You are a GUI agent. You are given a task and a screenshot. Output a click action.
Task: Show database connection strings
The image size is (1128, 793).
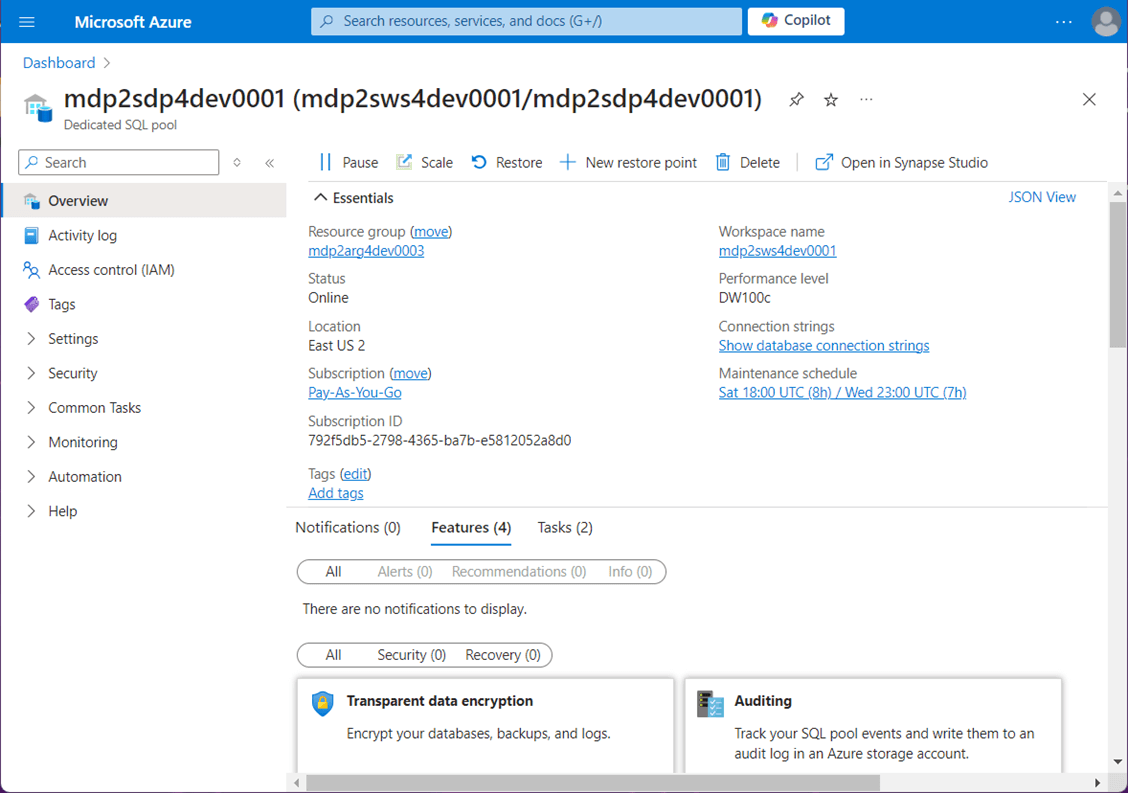[x=824, y=346]
